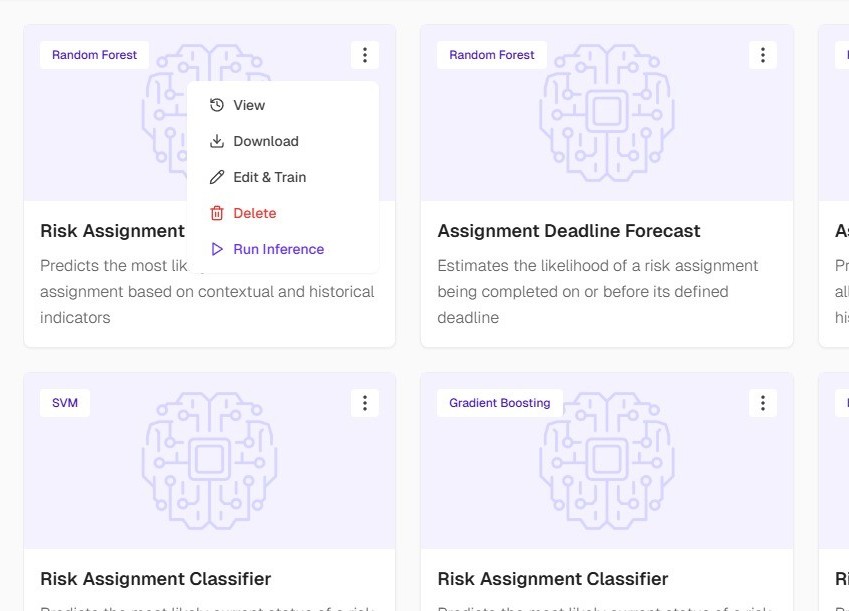Viewport: 849px width, 611px height.
Task: Click the View history clock icon
Action: [217, 105]
